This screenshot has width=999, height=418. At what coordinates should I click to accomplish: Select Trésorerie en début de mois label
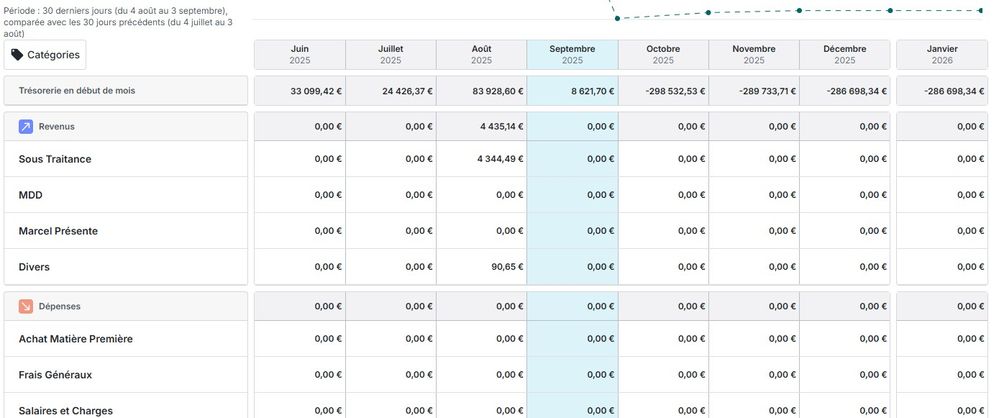(x=77, y=91)
